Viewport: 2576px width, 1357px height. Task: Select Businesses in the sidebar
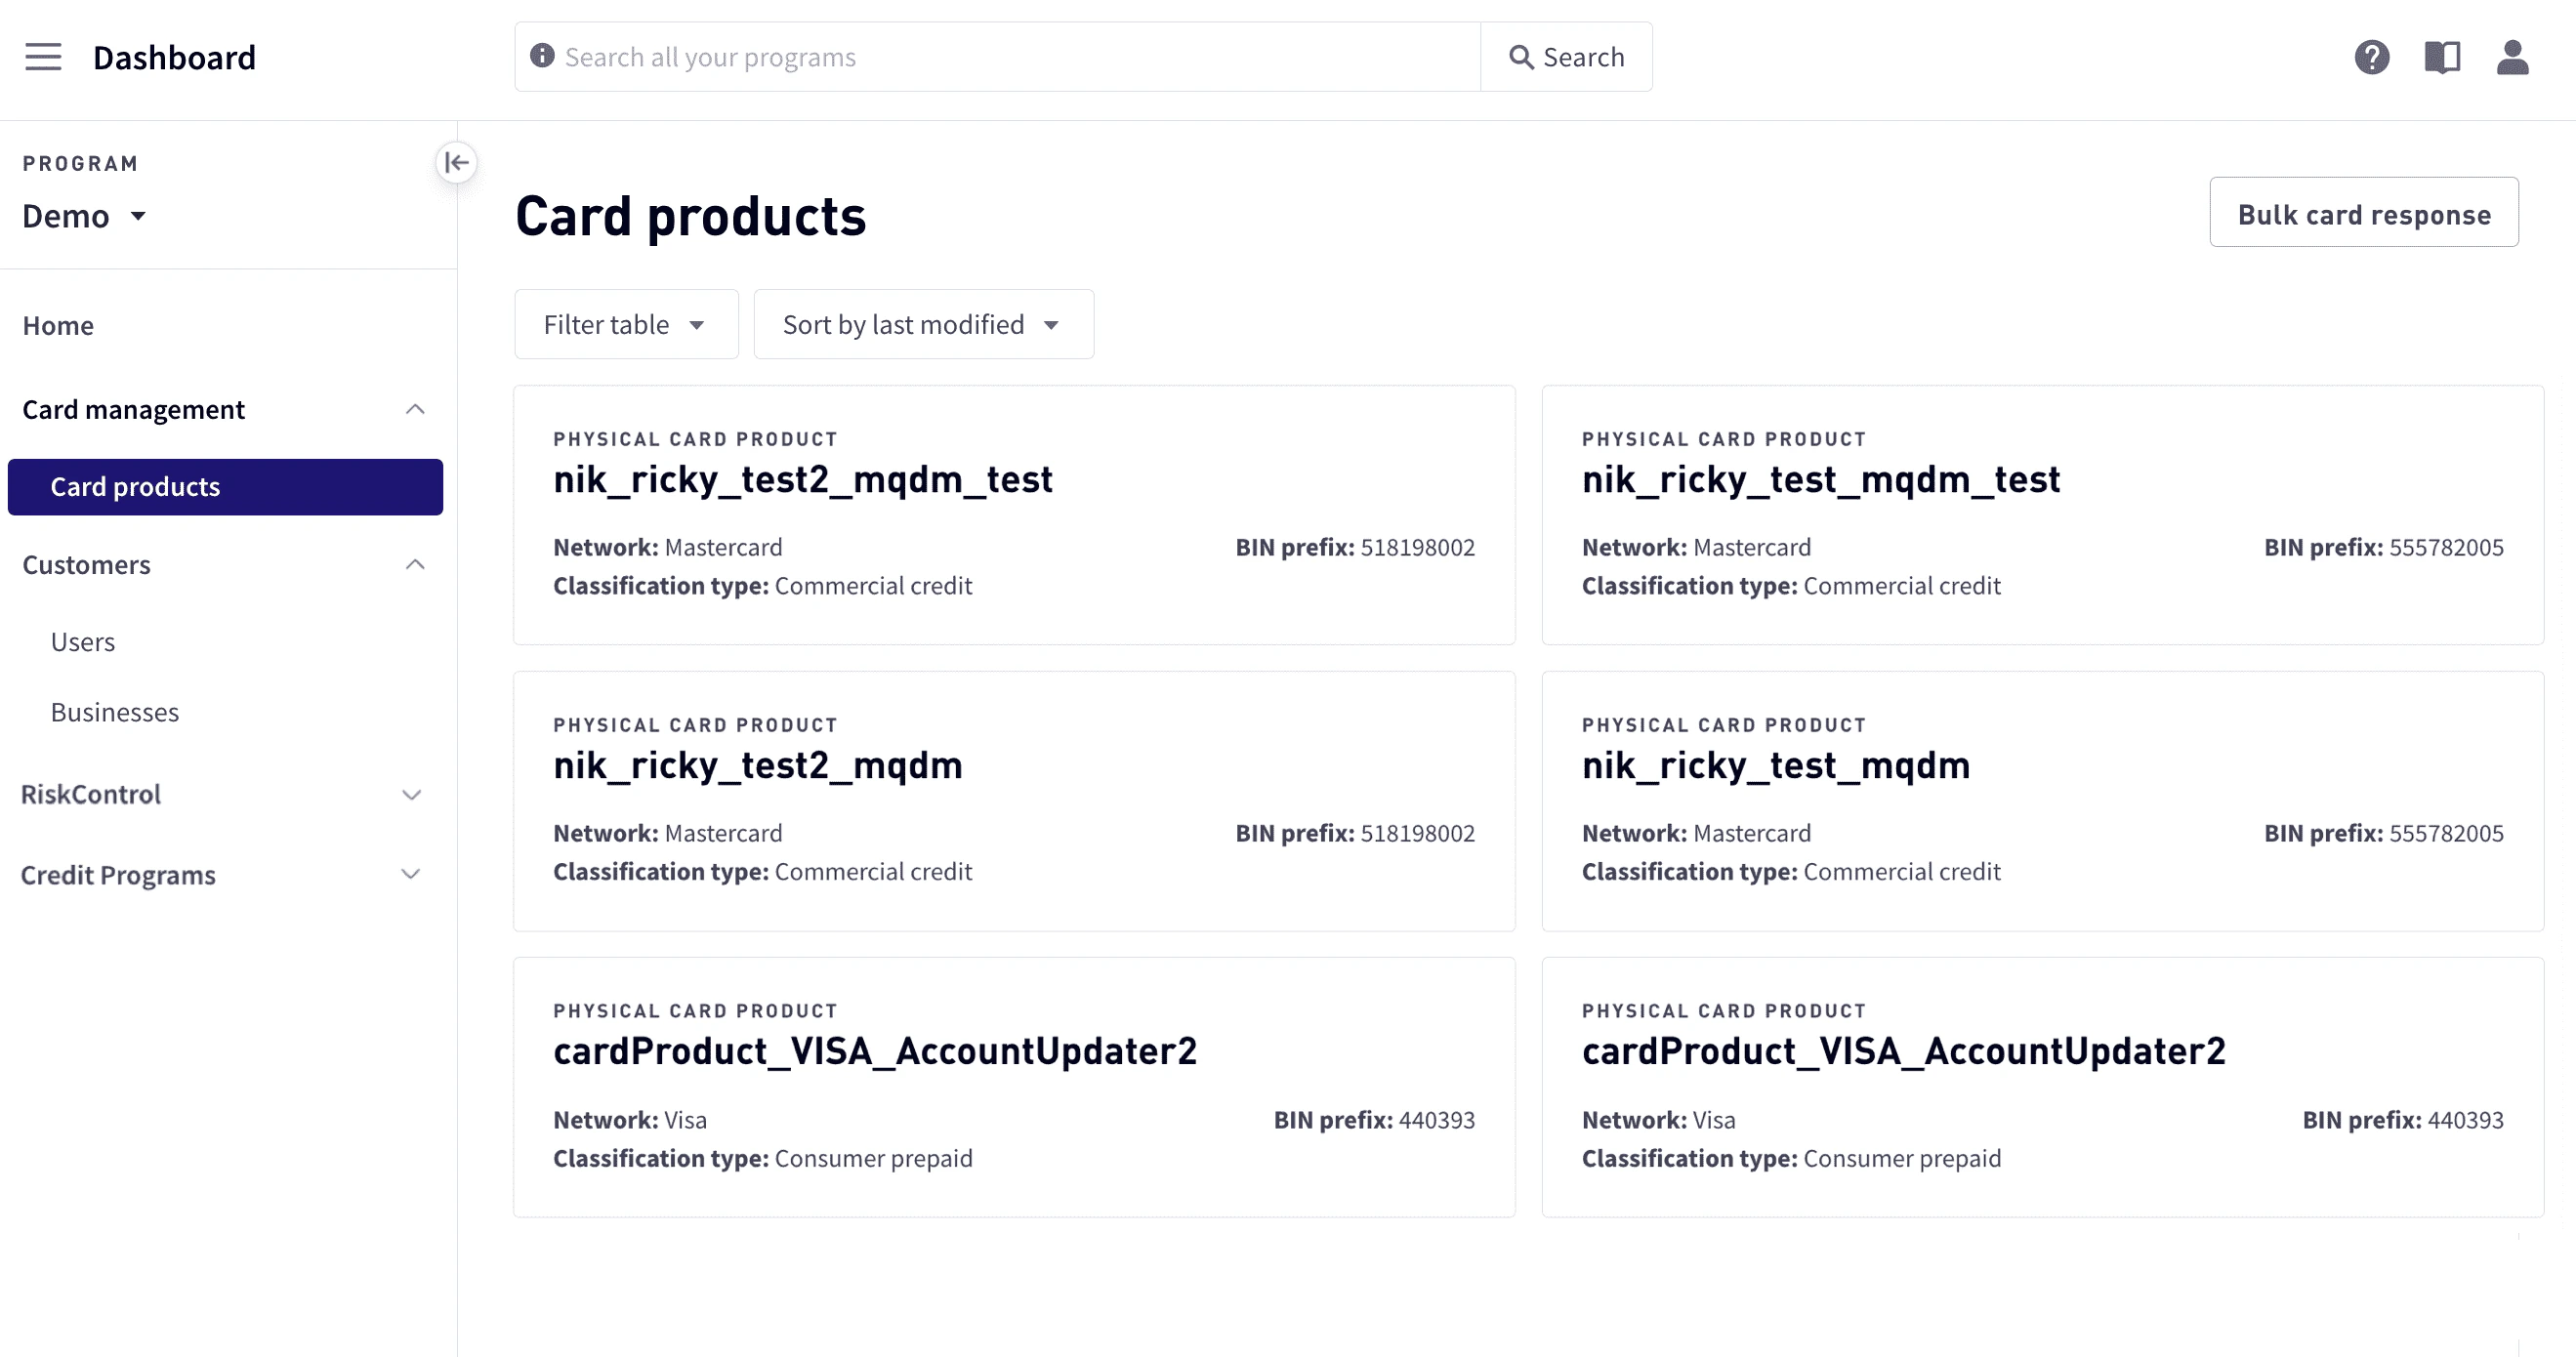[x=115, y=712]
